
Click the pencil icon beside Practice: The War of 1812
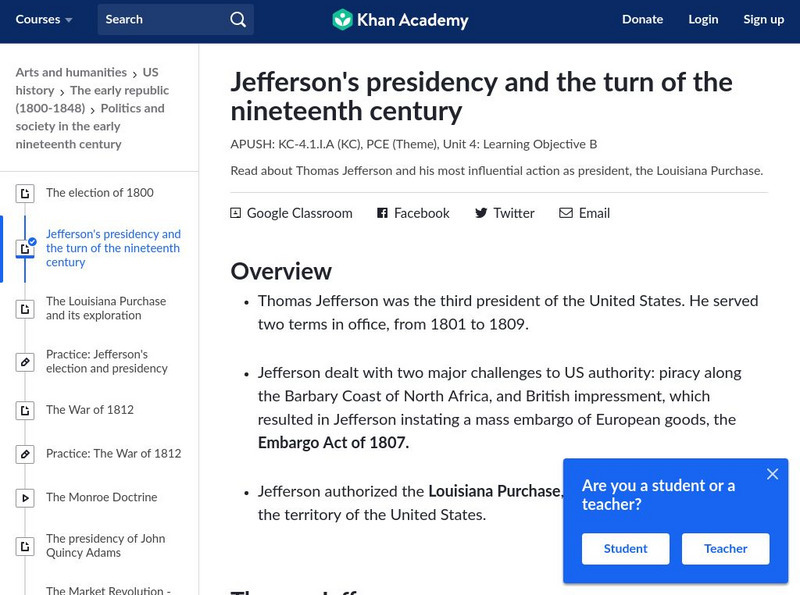tap(26, 454)
